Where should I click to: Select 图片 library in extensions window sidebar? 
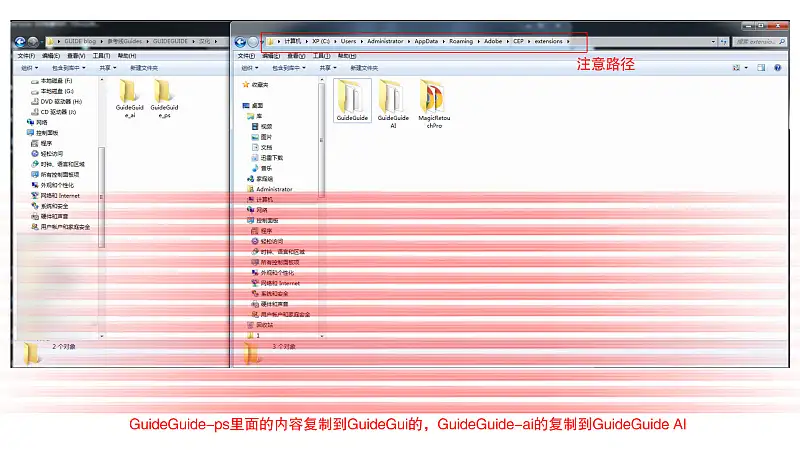262,137
